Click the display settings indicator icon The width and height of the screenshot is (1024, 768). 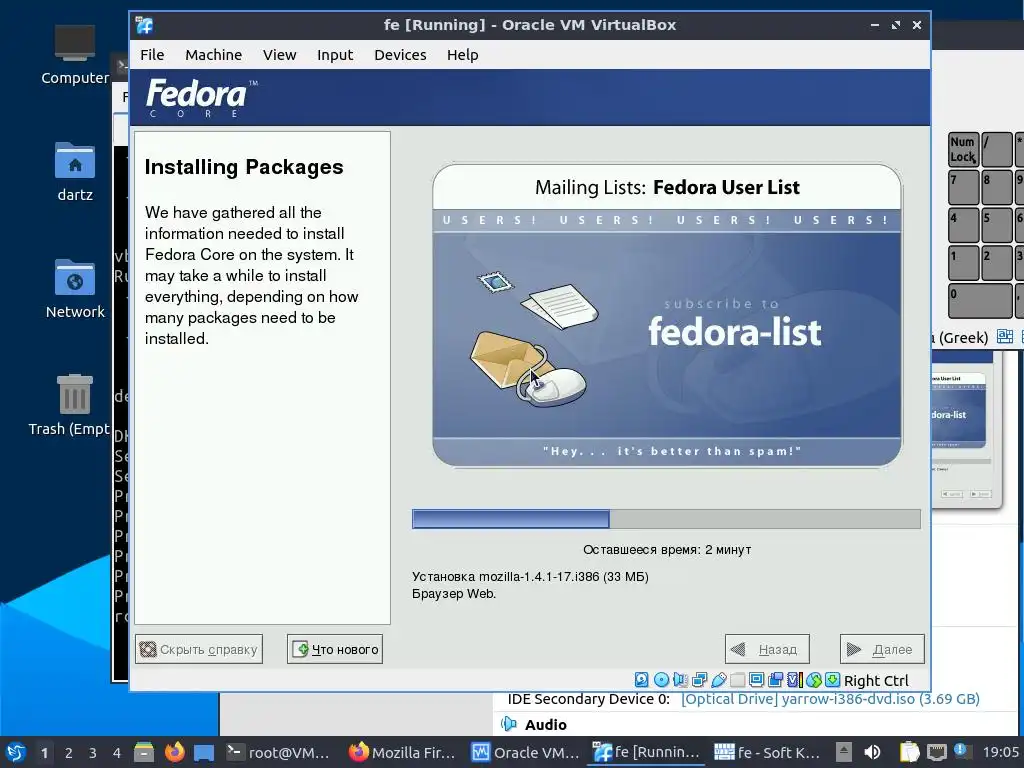[756, 680]
